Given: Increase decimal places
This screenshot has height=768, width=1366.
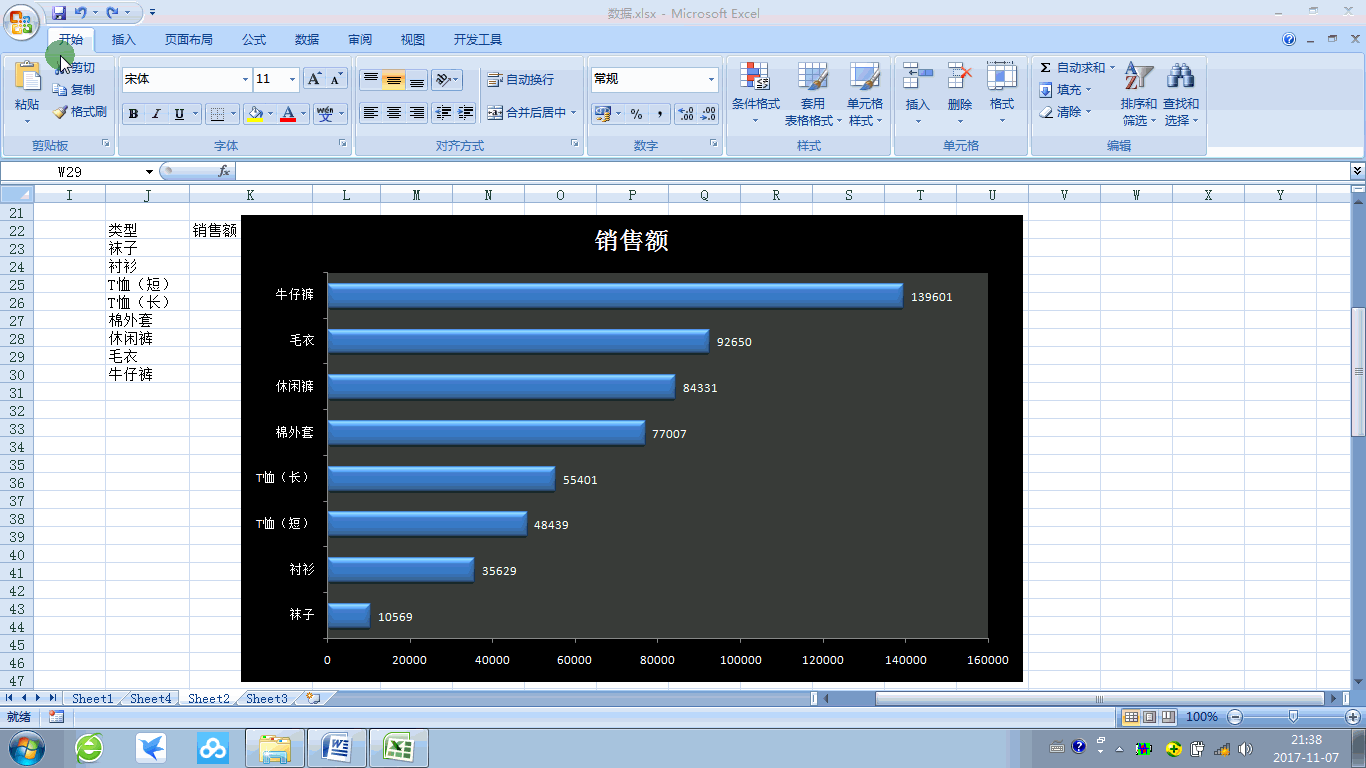Looking at the screenshot, I should pos(686,114).
